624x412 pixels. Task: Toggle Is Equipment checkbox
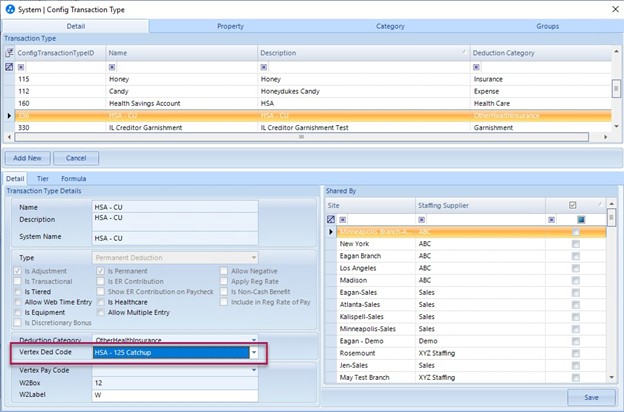(18, 312)
